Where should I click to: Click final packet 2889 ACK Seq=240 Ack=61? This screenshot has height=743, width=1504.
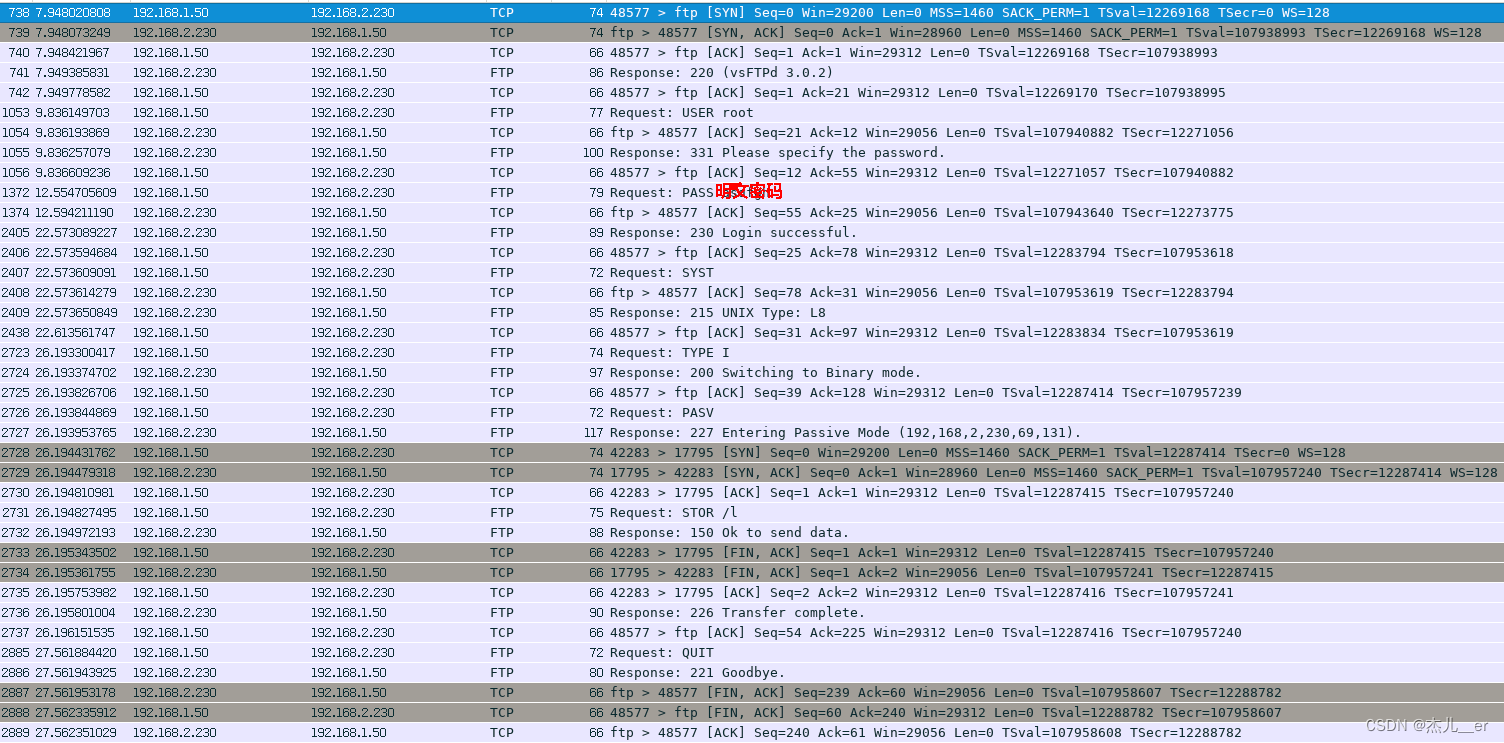(752, 733)
